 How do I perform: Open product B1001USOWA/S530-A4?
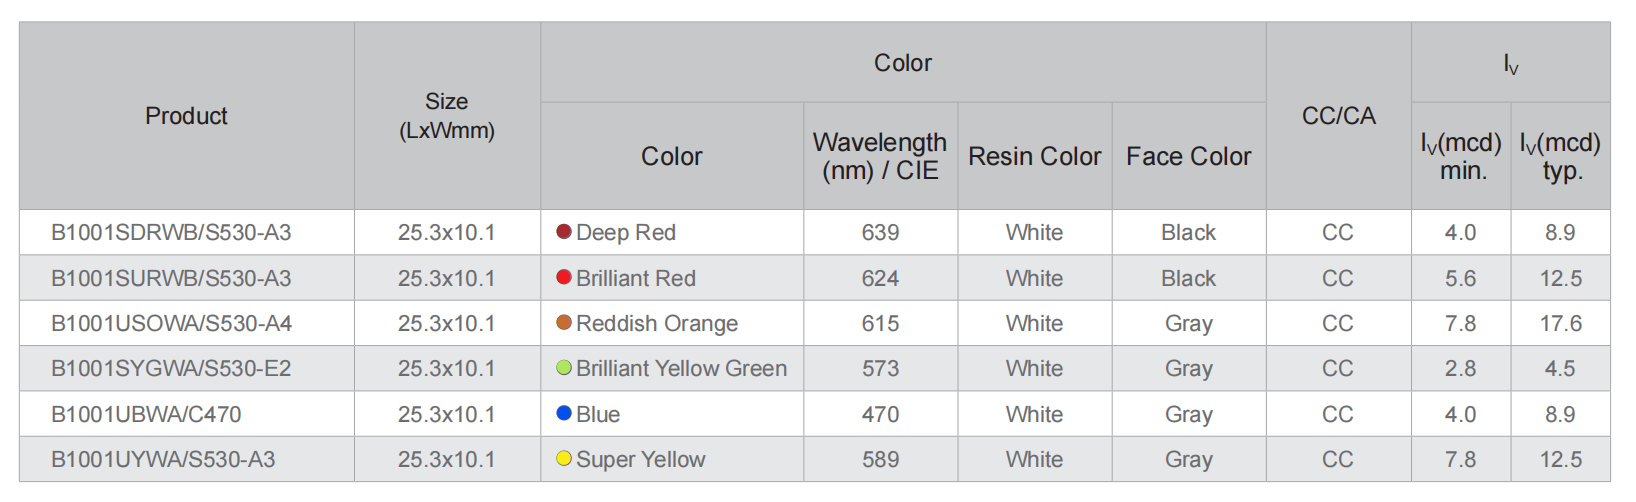click(x=171, y=323)
